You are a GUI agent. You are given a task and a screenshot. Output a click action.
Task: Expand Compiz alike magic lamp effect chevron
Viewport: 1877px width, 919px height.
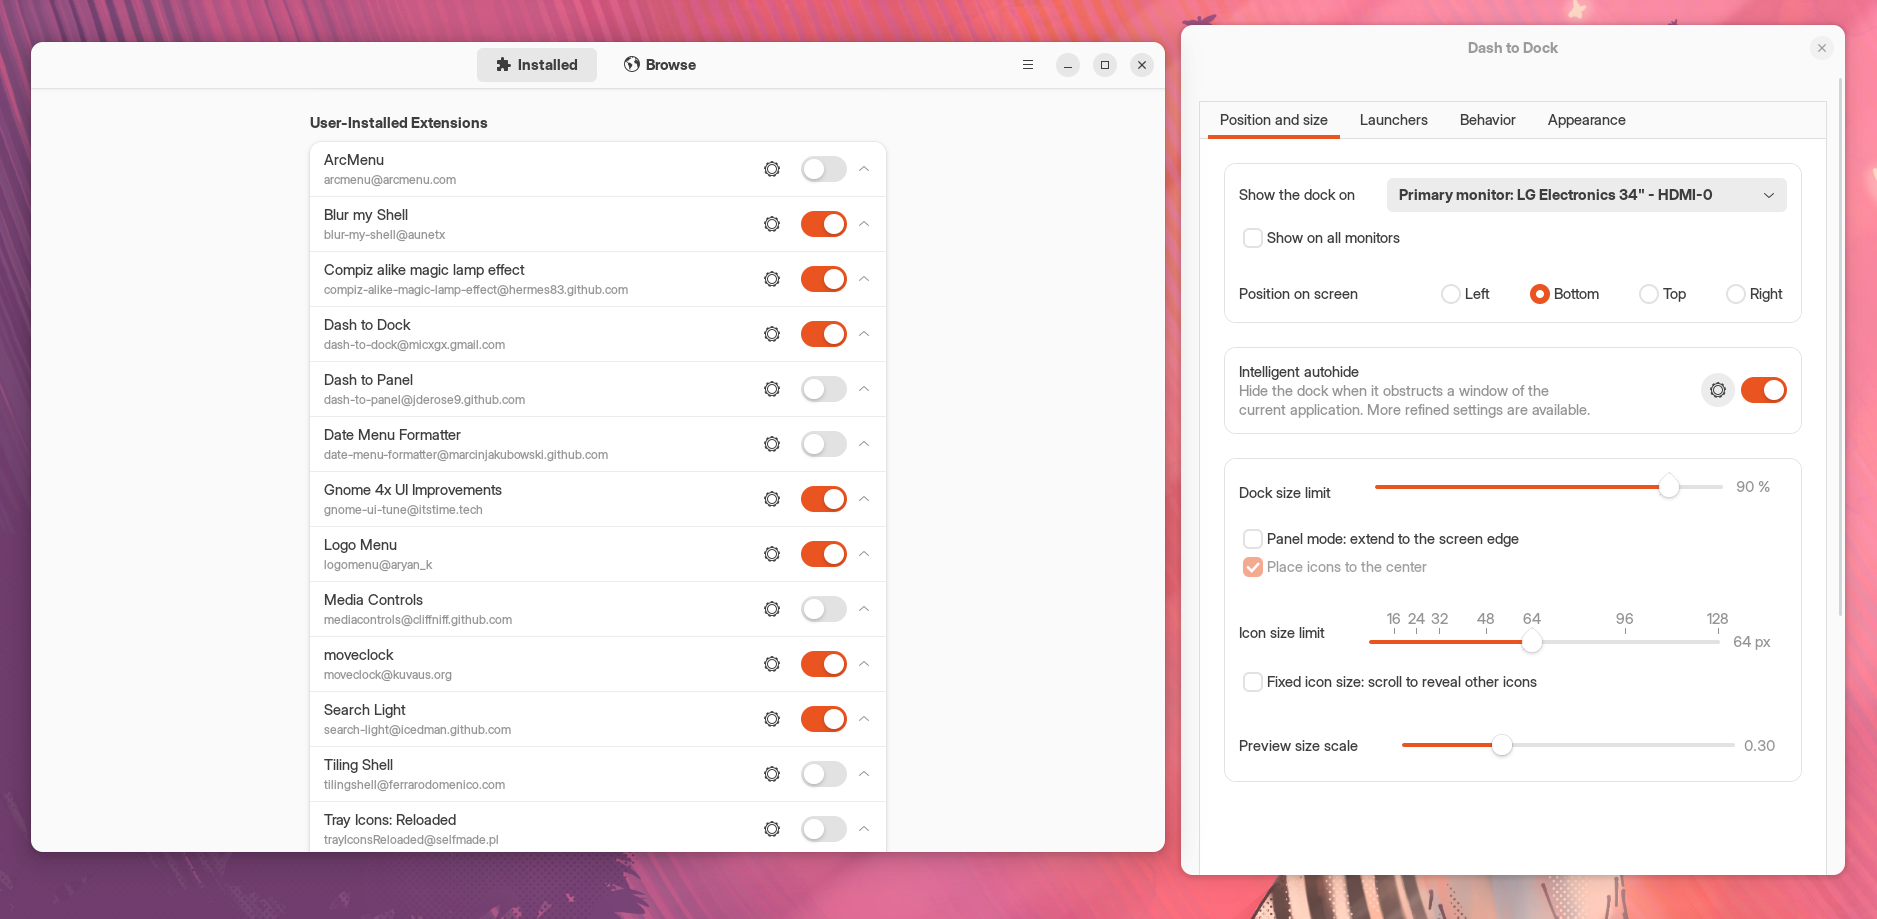[864, 279]
